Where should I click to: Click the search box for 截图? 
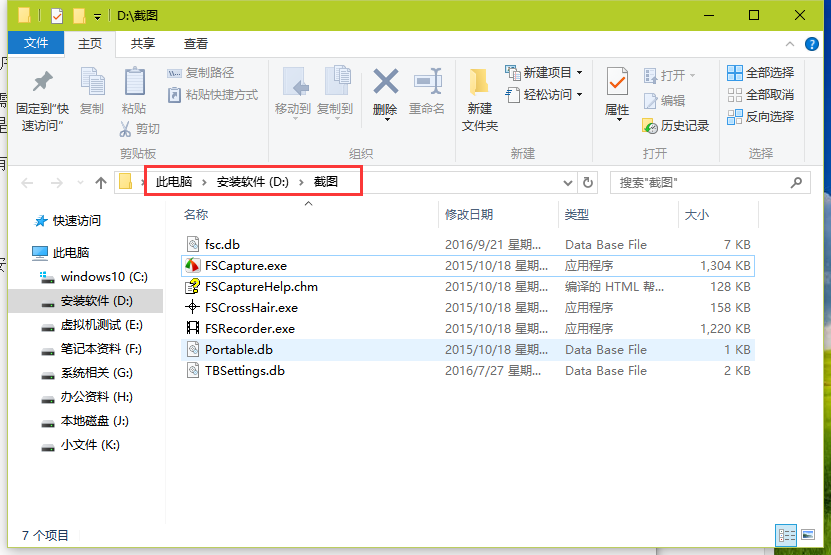pyautogui.click(x=700, y=183)
